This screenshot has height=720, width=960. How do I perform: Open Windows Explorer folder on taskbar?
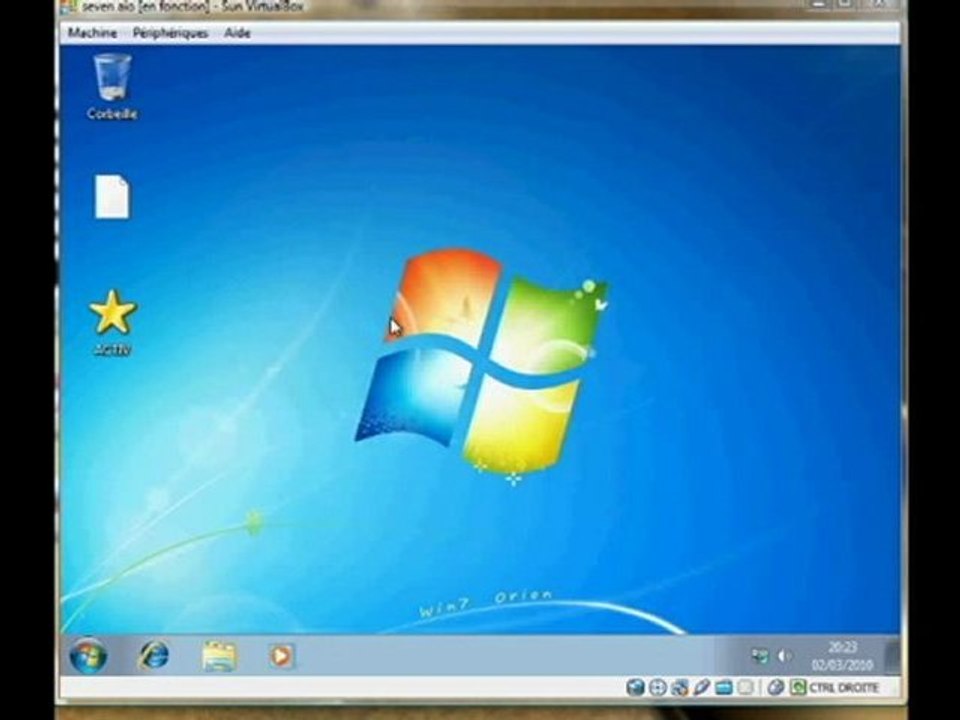coord(219,656)
